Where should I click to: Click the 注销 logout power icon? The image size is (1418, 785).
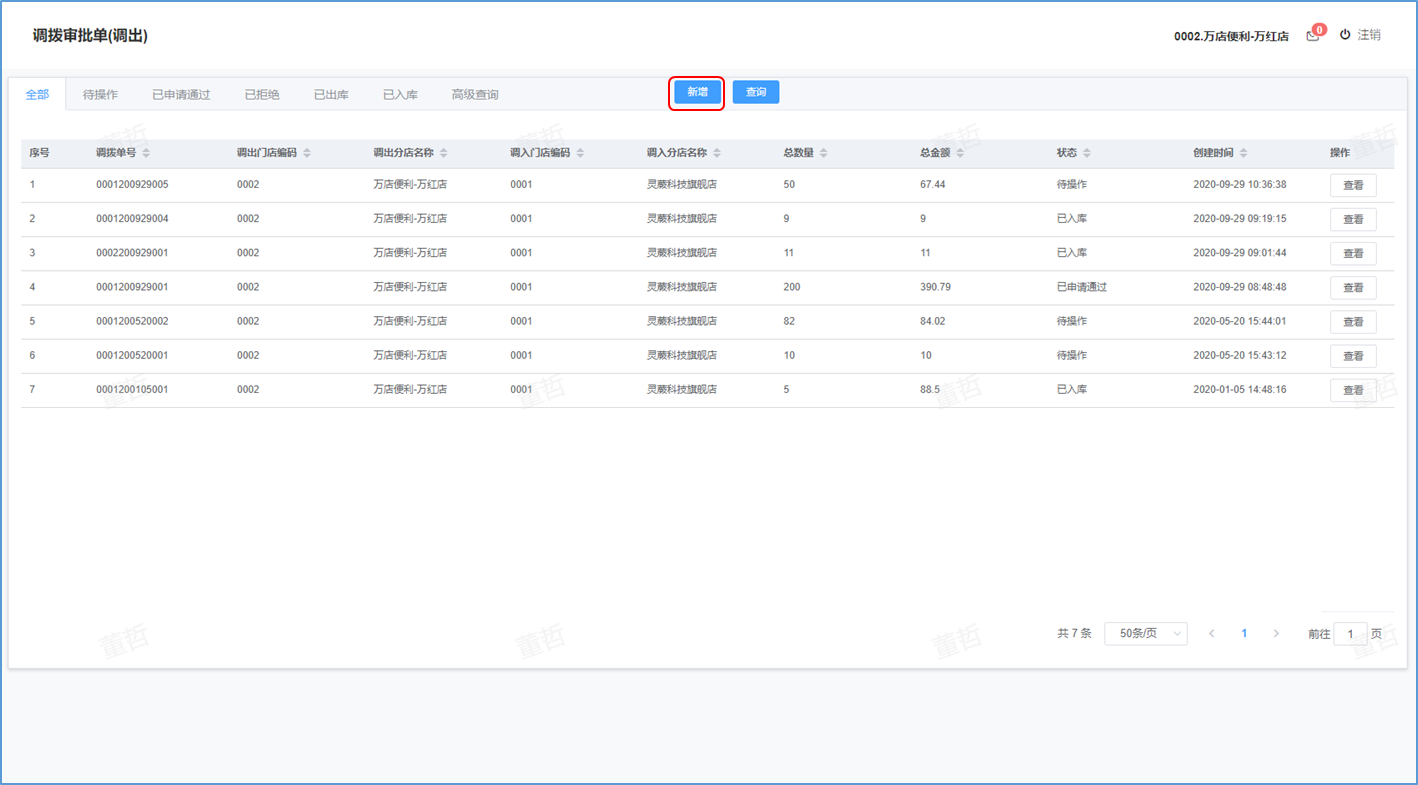point(1345,34)
